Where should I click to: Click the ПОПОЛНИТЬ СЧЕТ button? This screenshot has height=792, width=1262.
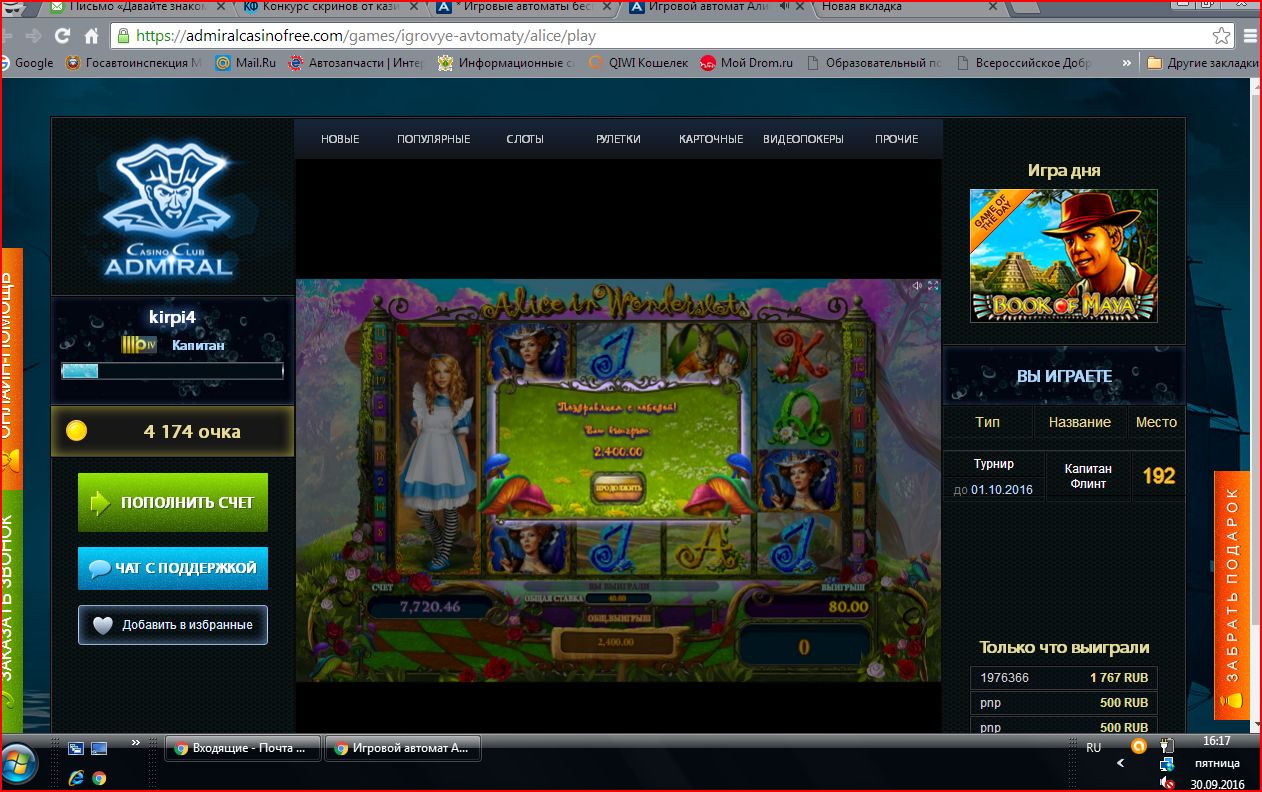(173, 502)
